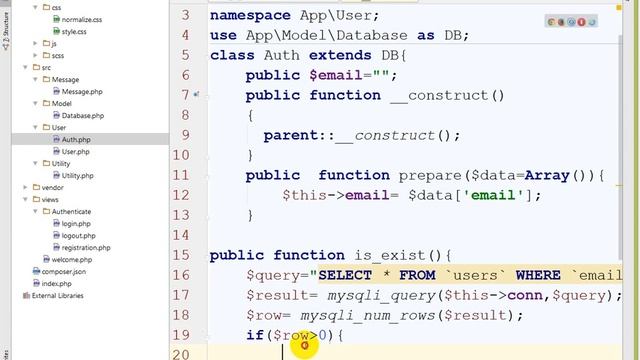This screenshot has width=640, height=360.
Task: Select the style.css file icon
Action: tap(56, 31)
